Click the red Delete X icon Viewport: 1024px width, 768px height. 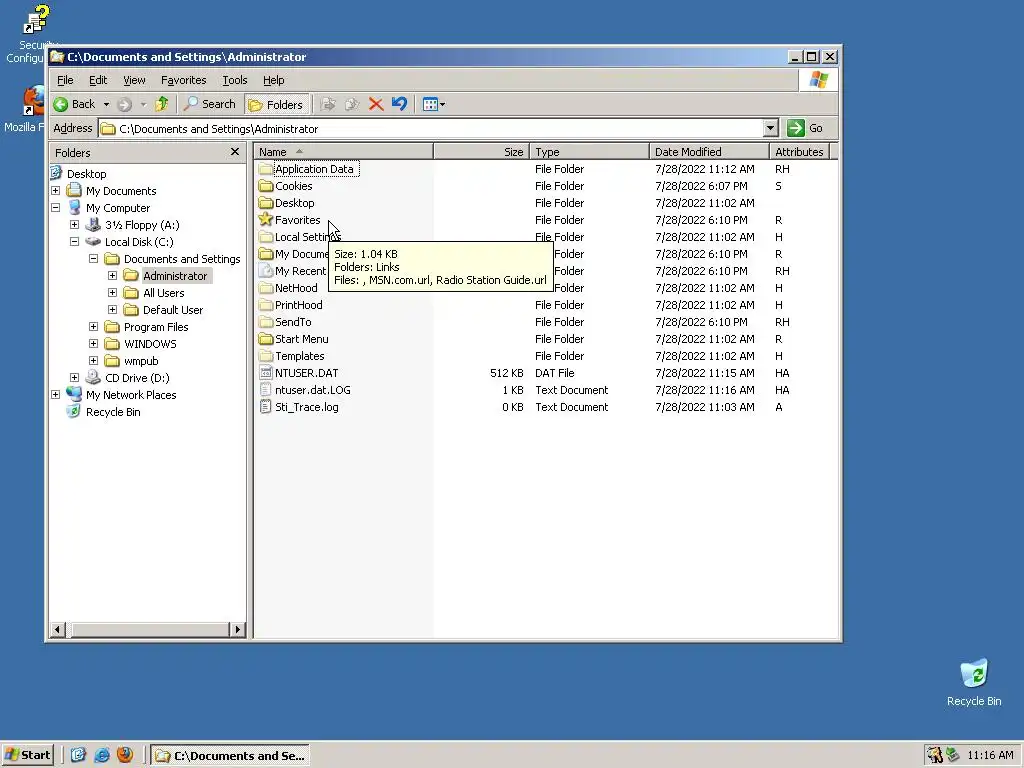(x=376, y=104)
